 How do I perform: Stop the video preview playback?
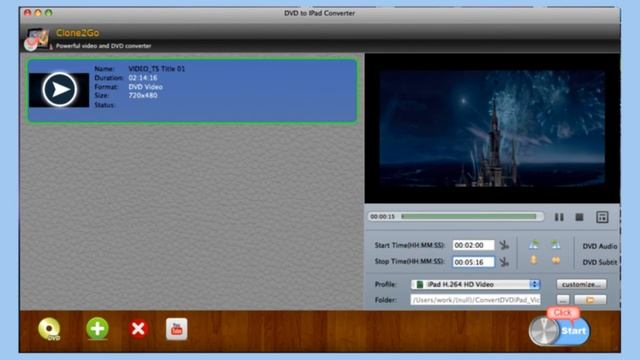[x=579, y=217]
